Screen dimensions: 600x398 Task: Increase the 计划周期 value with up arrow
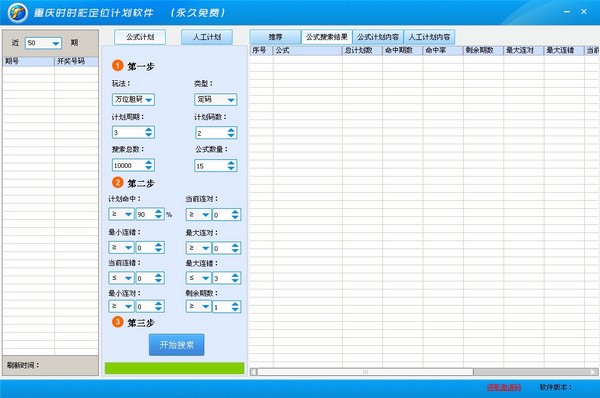coord(149,130)
